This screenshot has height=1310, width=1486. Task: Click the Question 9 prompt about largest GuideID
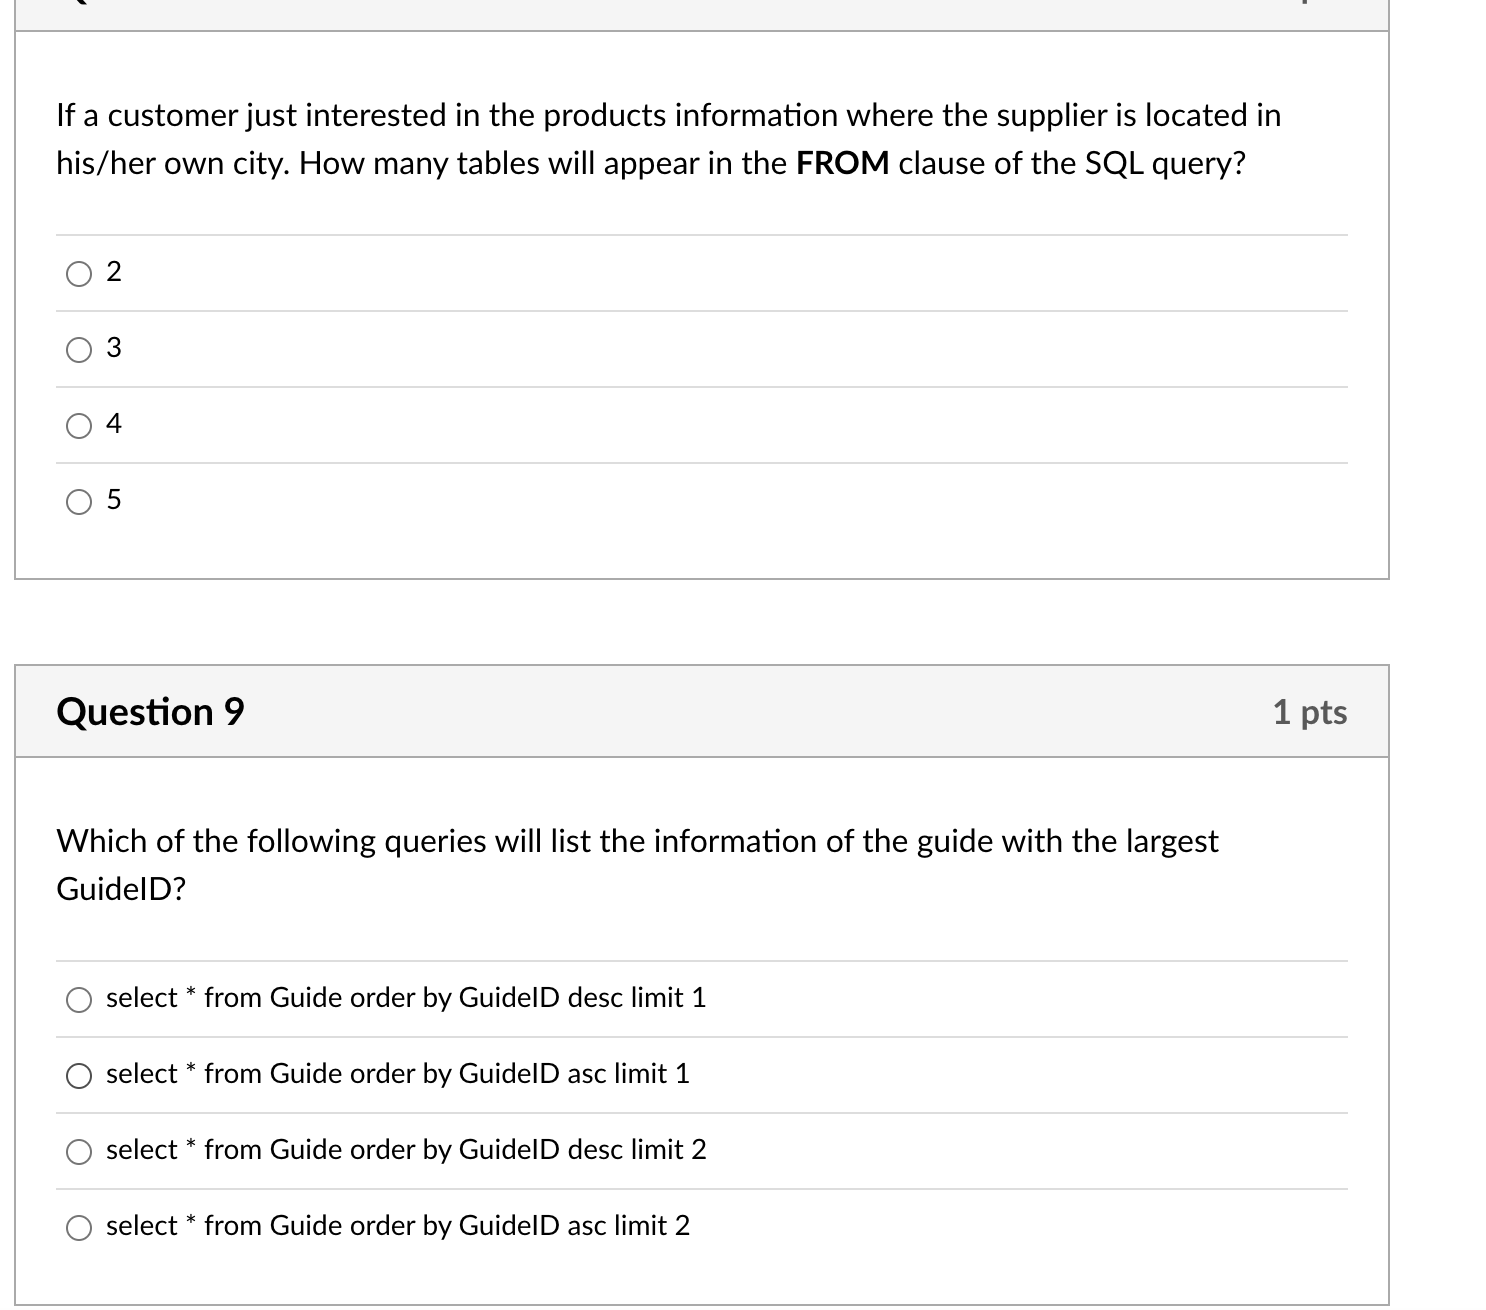pyautogui.click(x=637, y=862)
